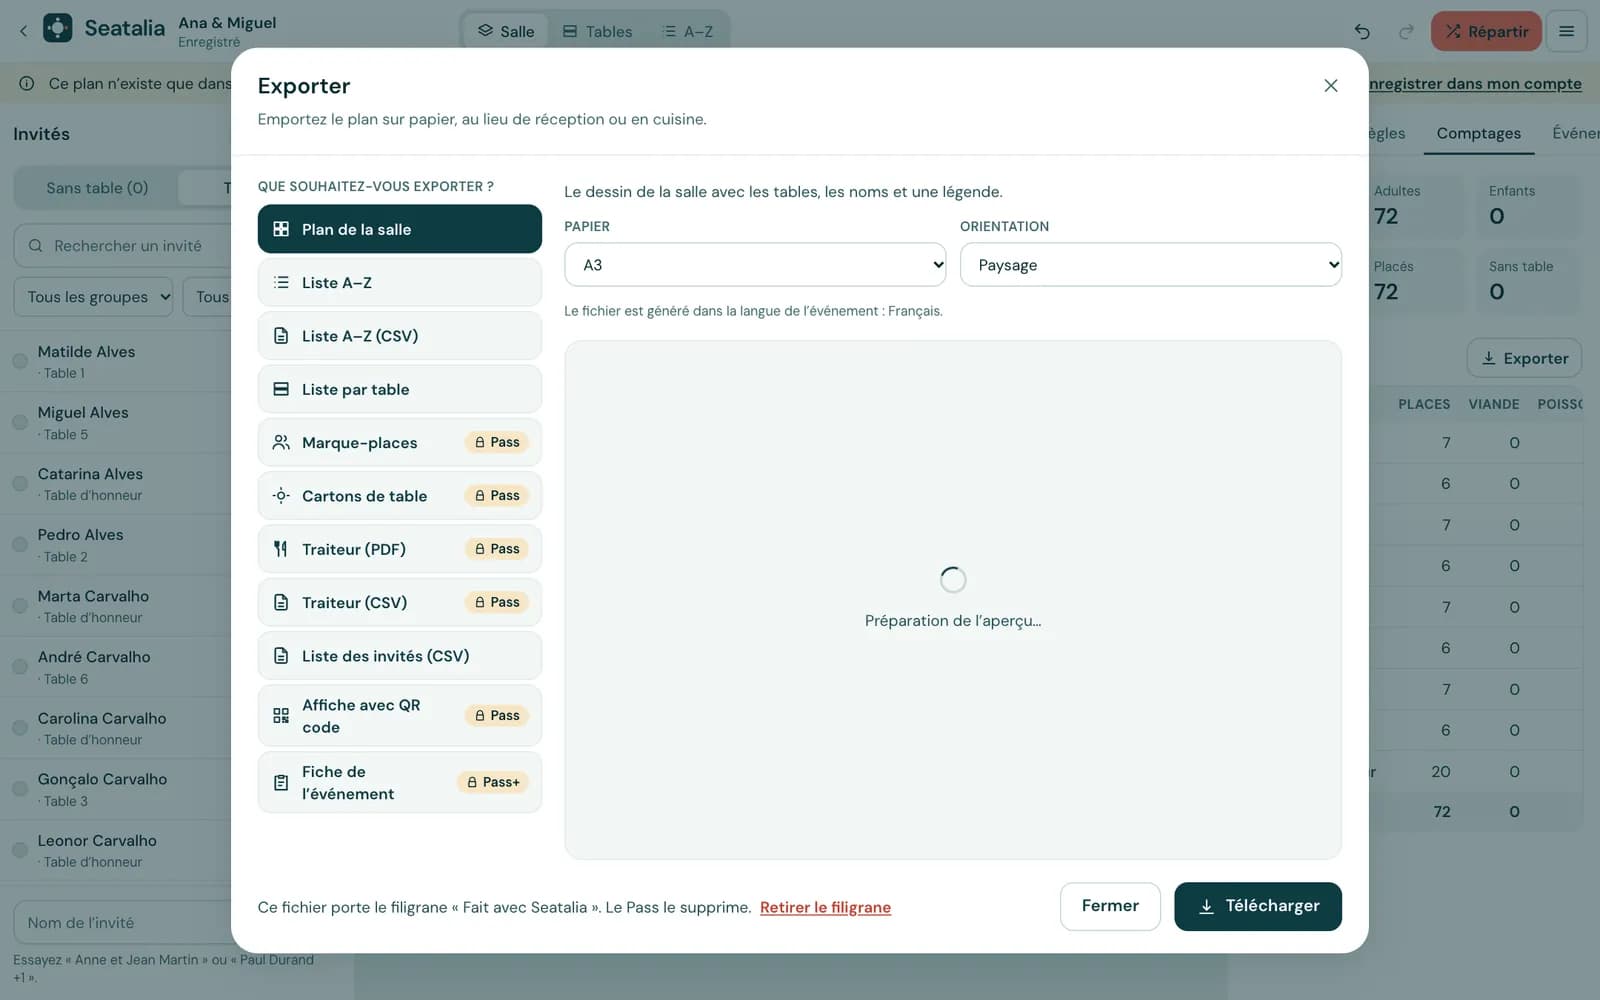The image size is (1600, 1000).
Task: Close the Exporter dialog with X
Action: click(1331, 86)
